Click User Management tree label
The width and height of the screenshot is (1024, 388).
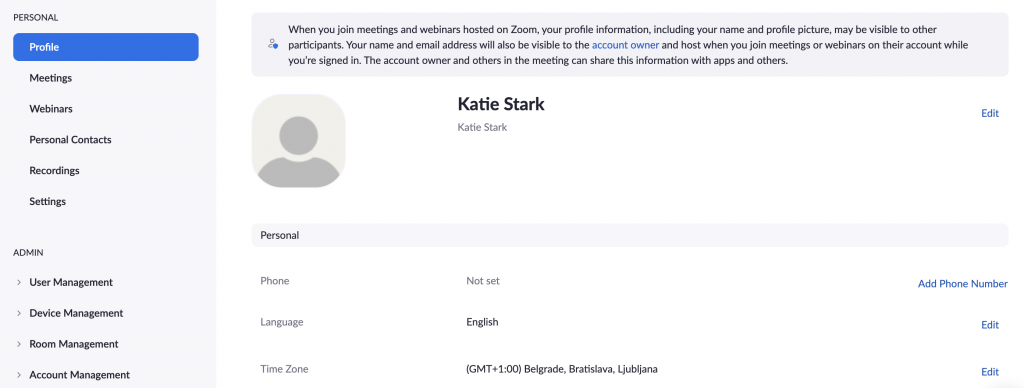click(x=71, y=282)
